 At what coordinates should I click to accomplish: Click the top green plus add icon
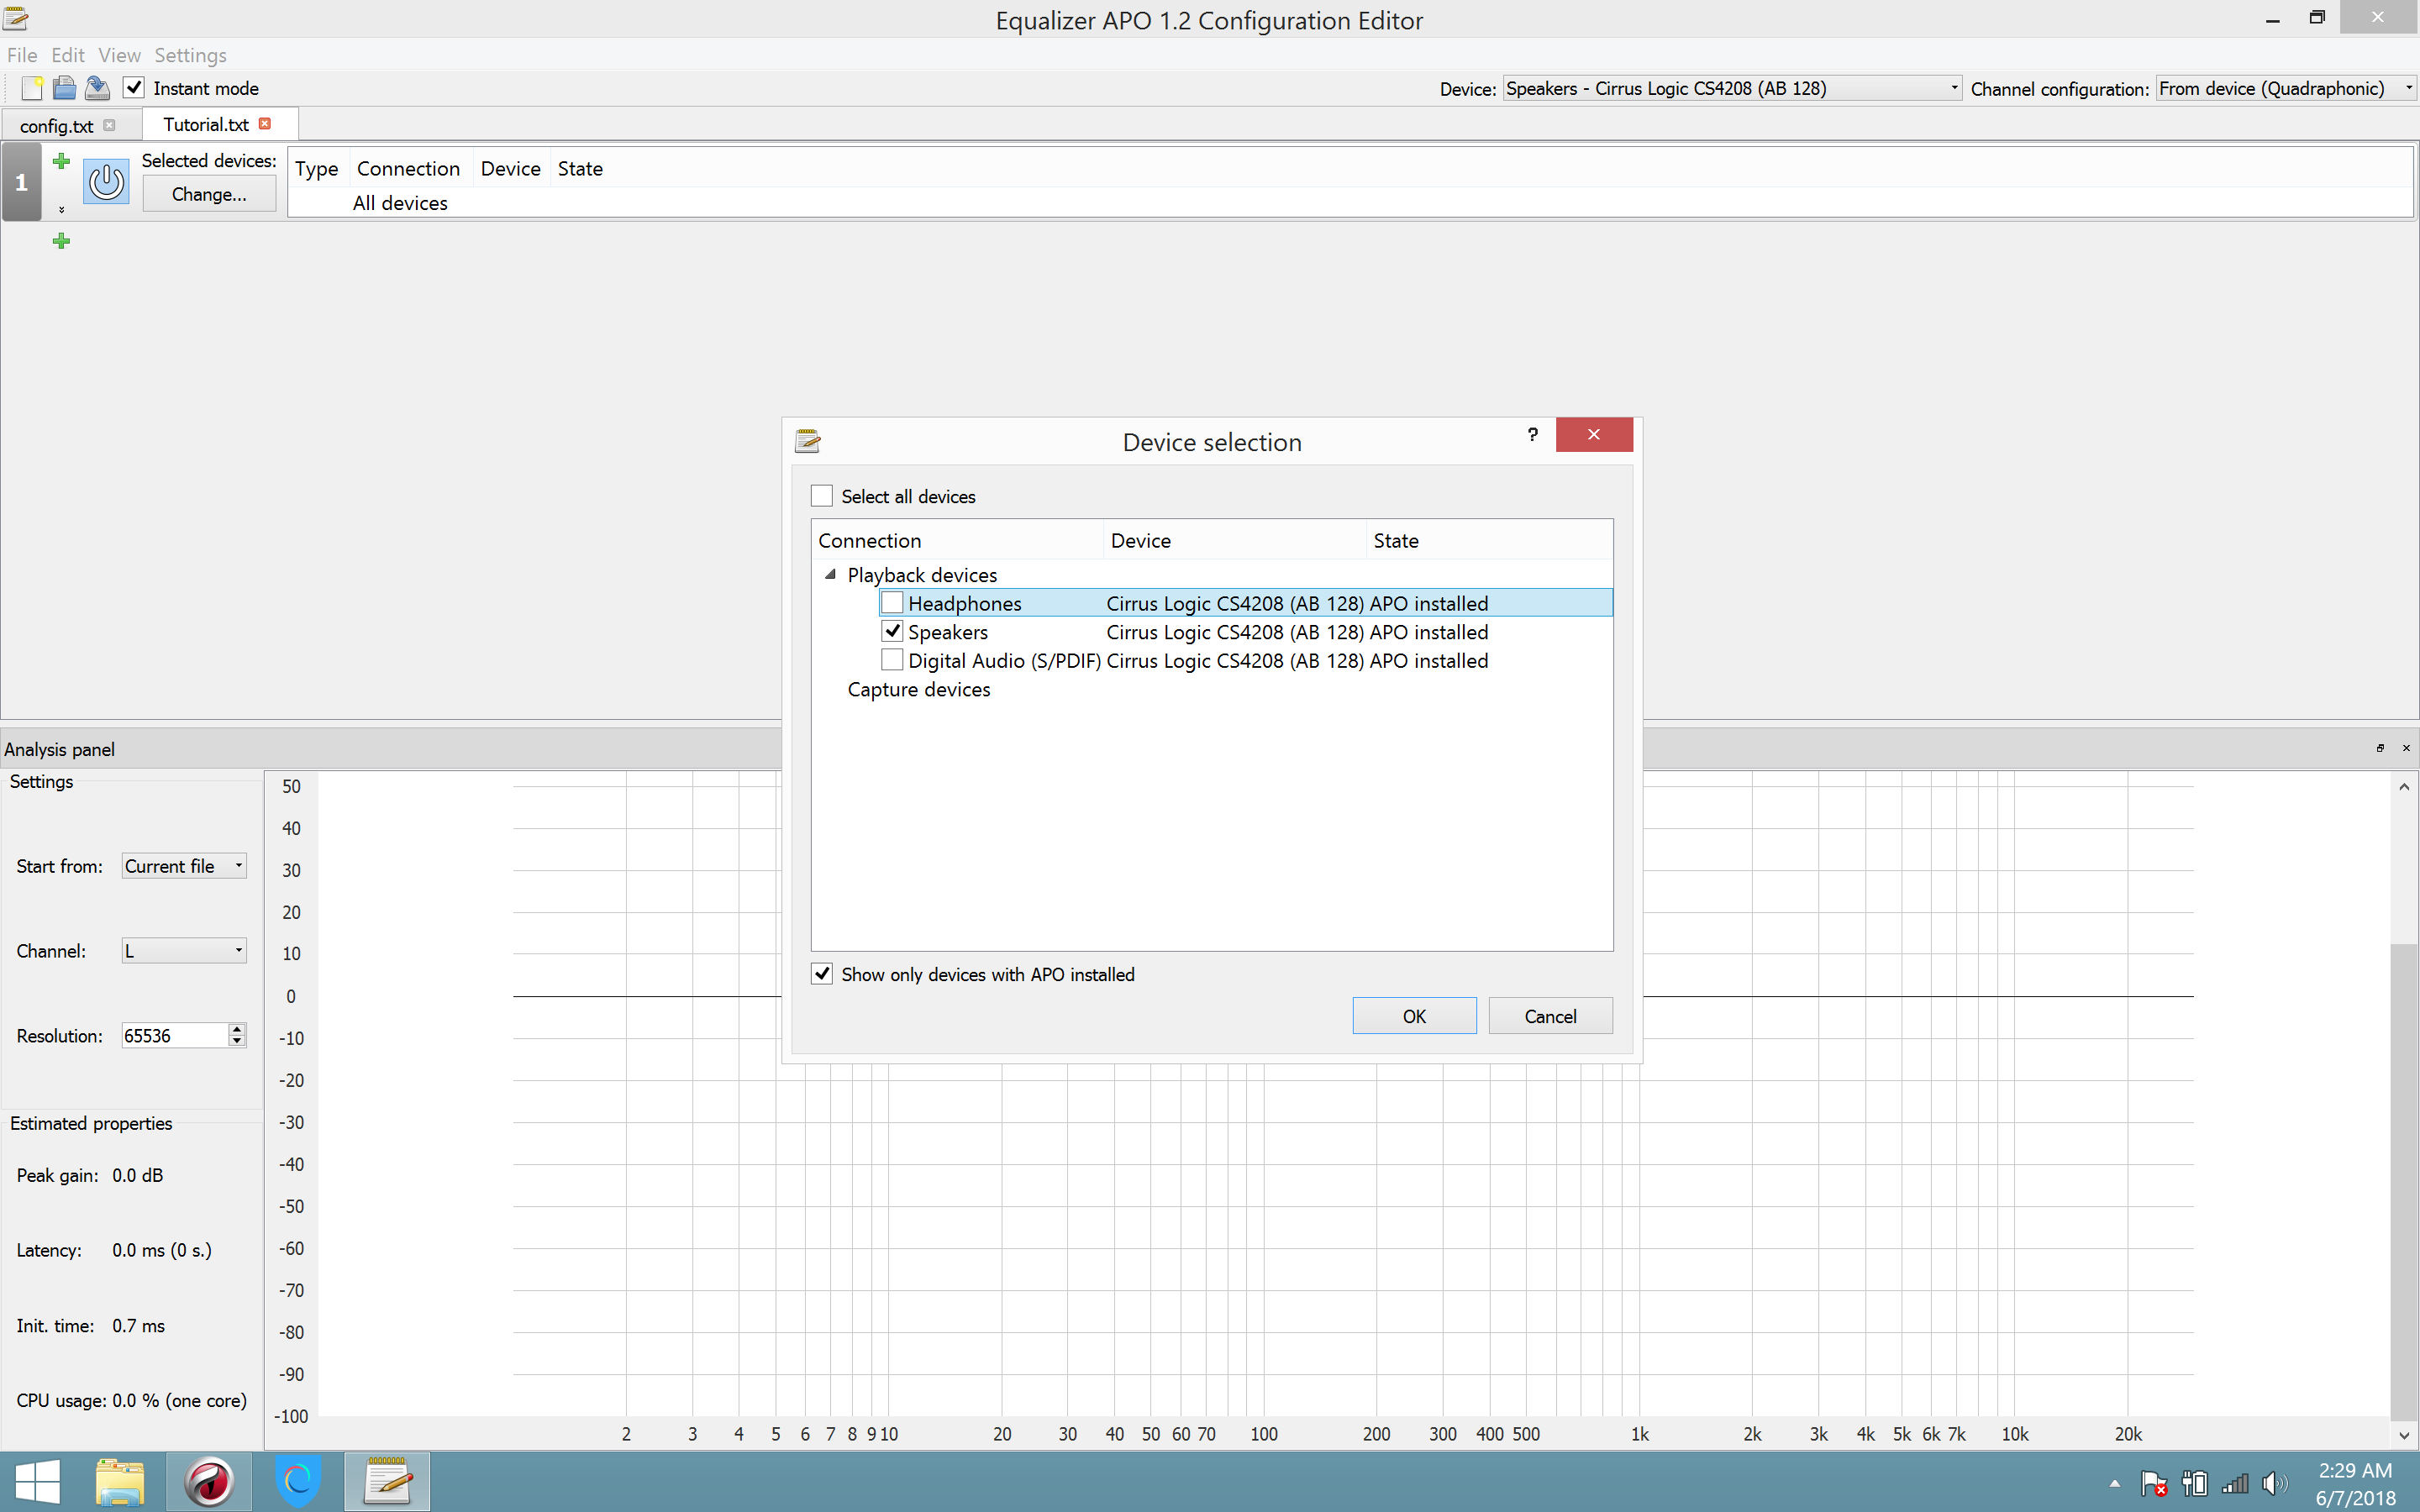(x=61, y=161)
